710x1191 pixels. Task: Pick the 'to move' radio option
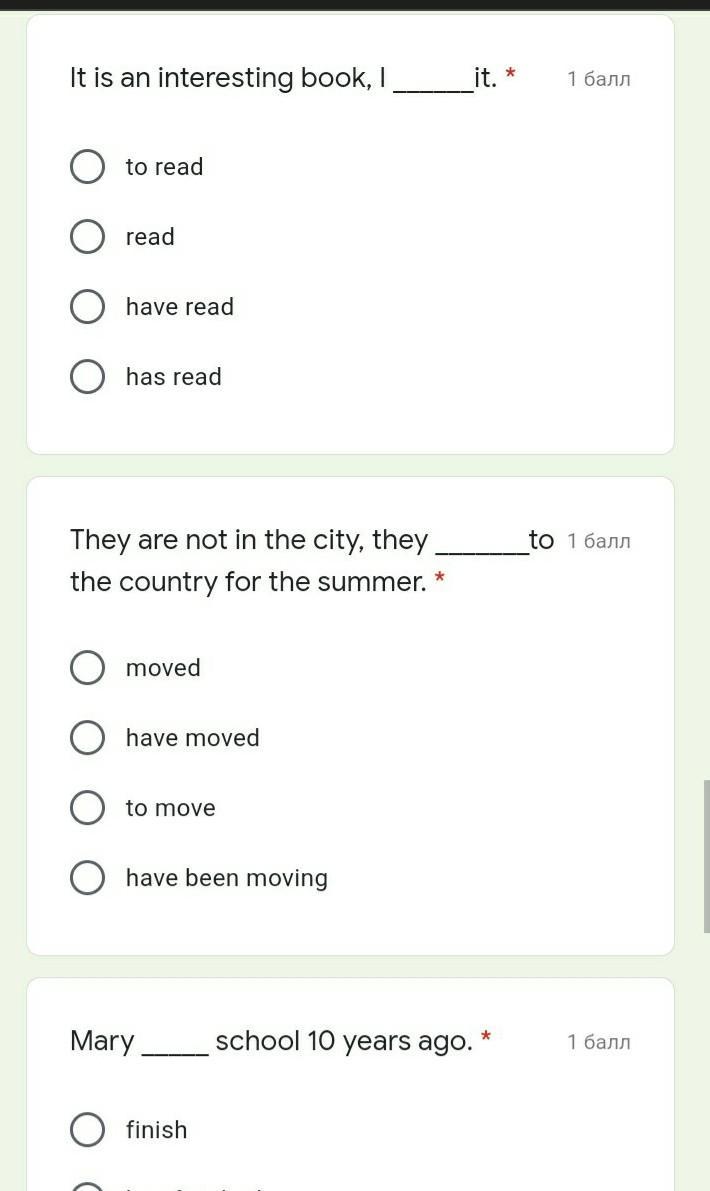pos(87,807)
